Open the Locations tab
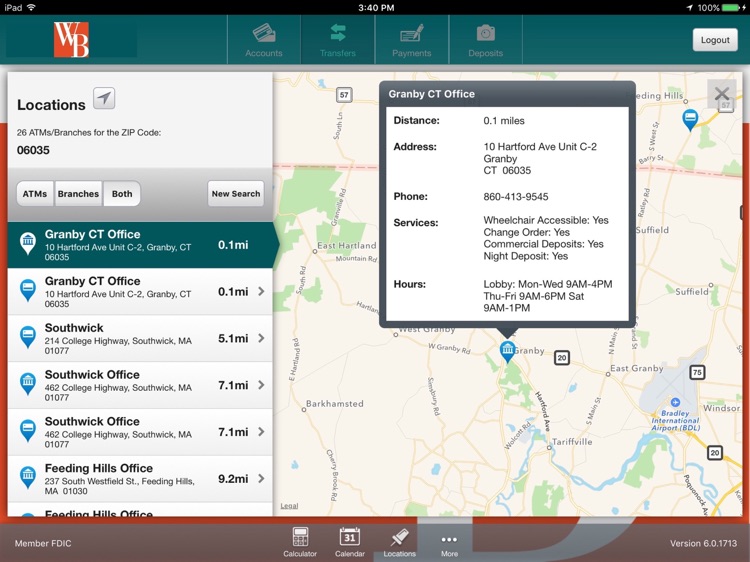 [399, 542]
